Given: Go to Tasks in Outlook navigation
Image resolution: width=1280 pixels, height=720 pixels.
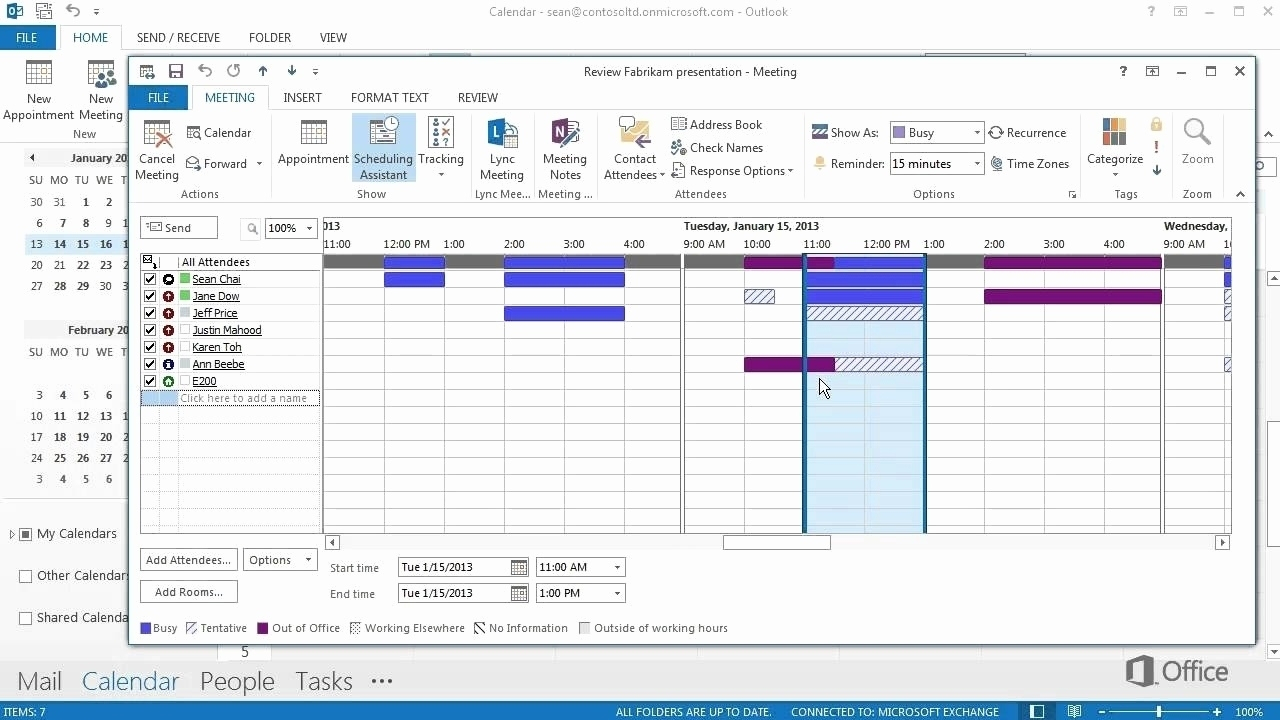Looking at the screenshot, I should coord(323,681).
